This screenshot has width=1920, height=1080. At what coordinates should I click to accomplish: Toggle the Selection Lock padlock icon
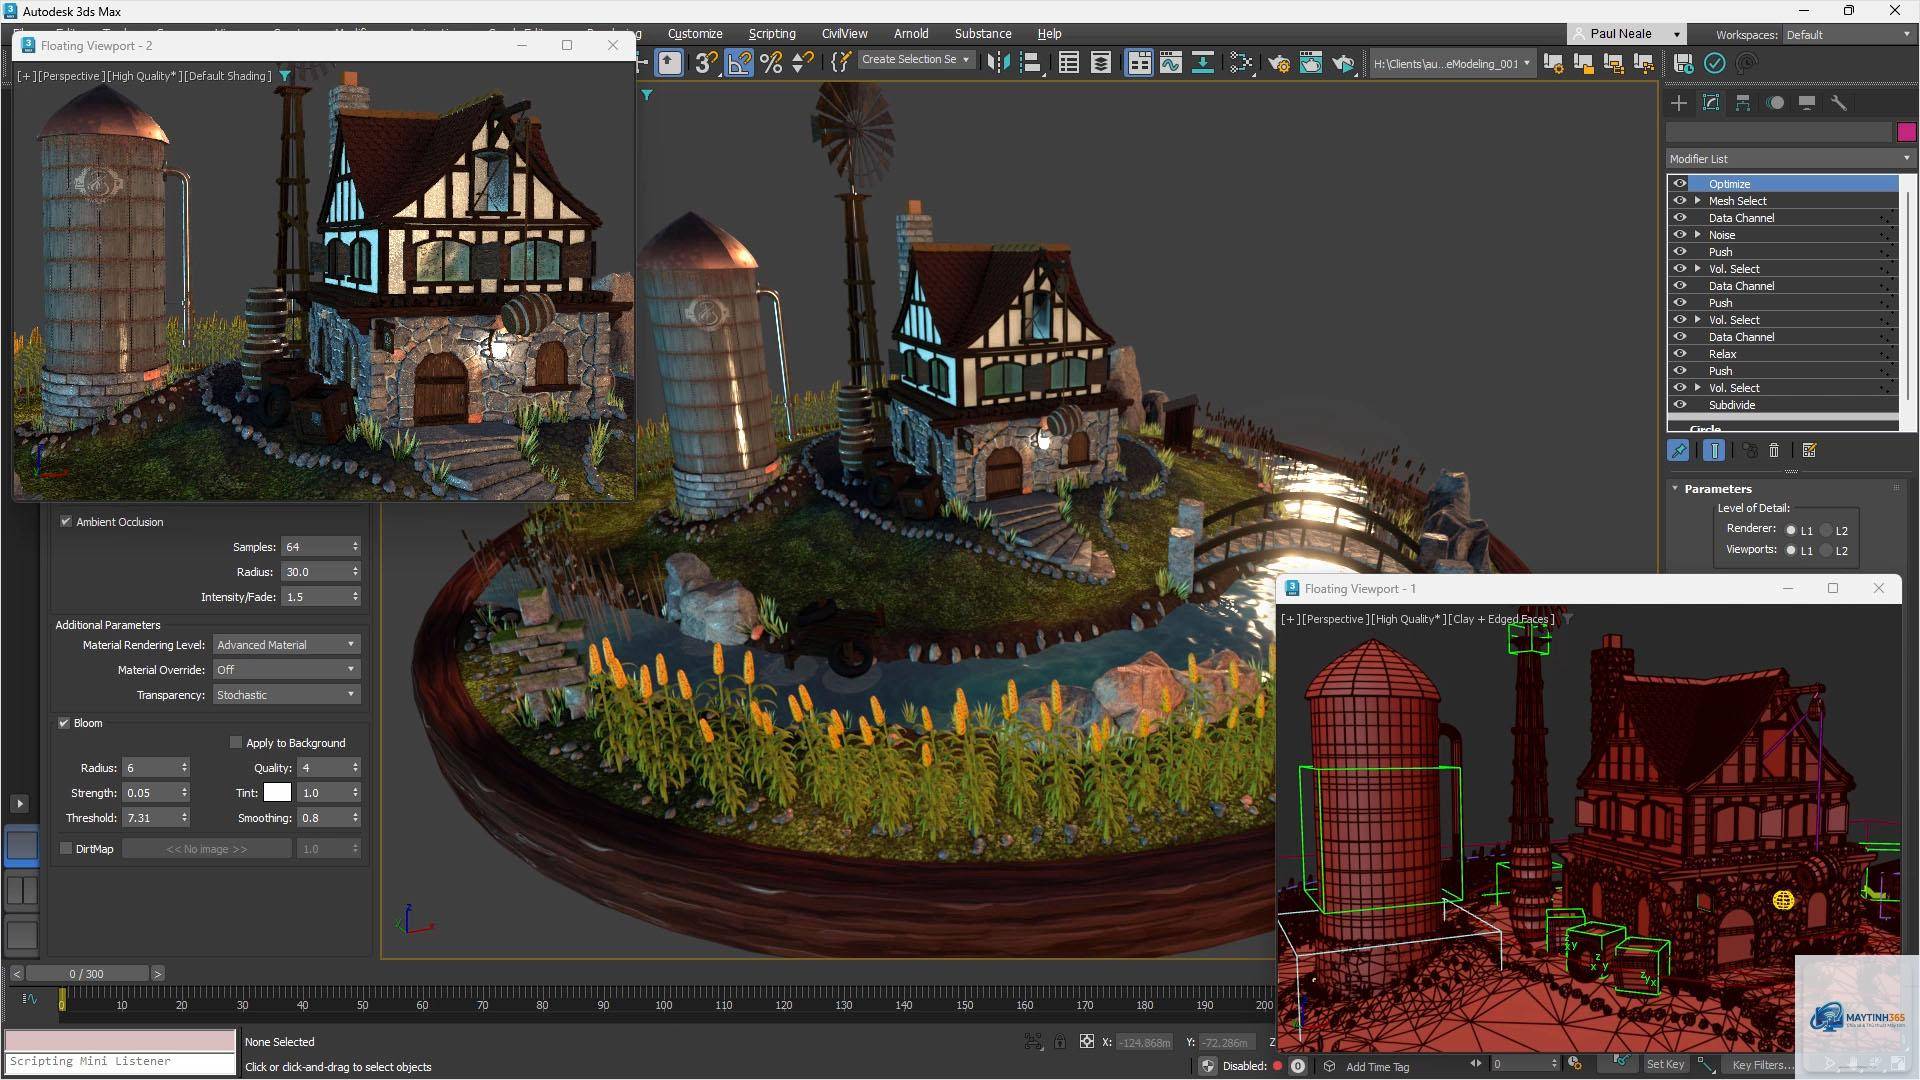[x=1059, y=1042]
